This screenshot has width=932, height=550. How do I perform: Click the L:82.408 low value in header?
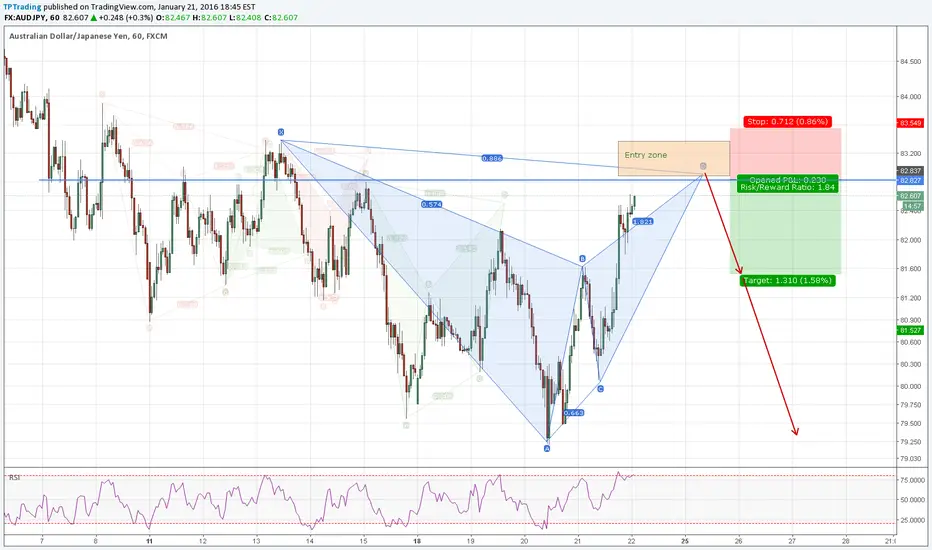point(247,18)
